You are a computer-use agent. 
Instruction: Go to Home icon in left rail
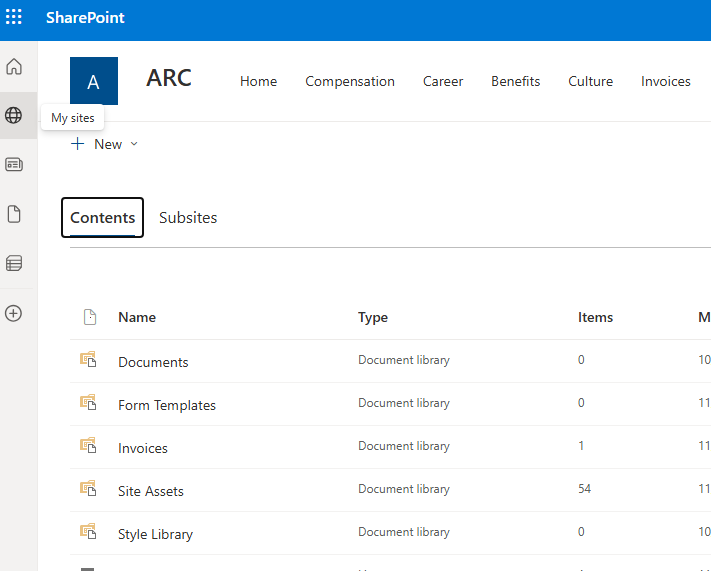click(x=14, y=67)
